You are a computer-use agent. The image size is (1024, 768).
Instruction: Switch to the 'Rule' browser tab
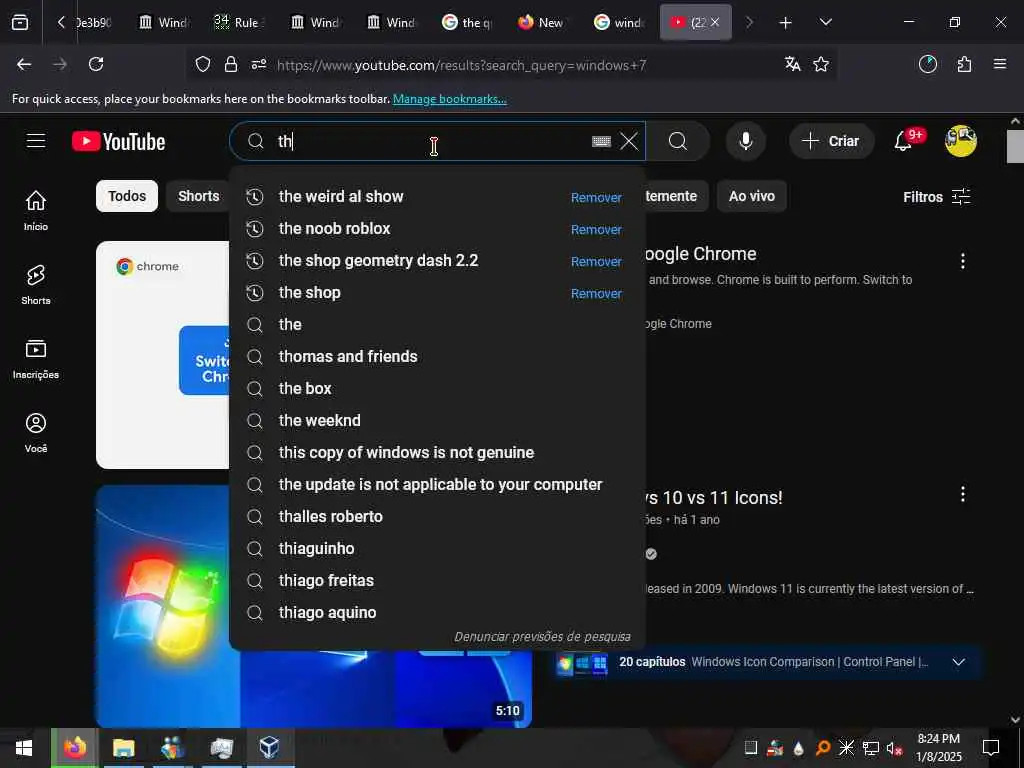[238, 23]
